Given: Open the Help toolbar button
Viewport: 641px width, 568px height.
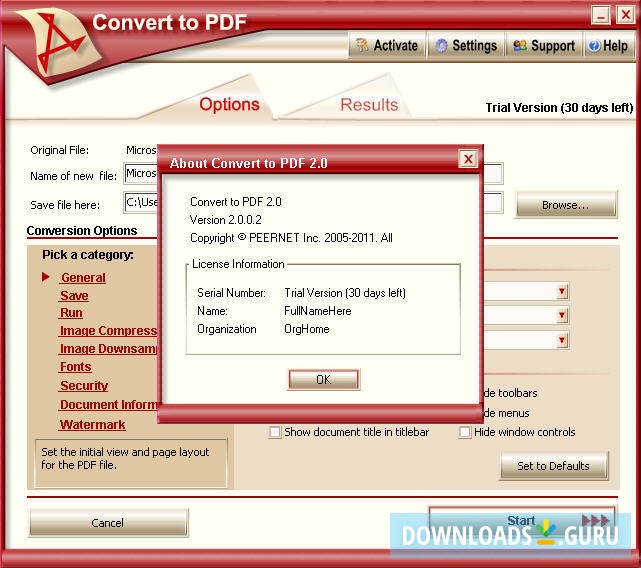Looking at the screenshot, I should pyautogui.click(x=608, y=45).
